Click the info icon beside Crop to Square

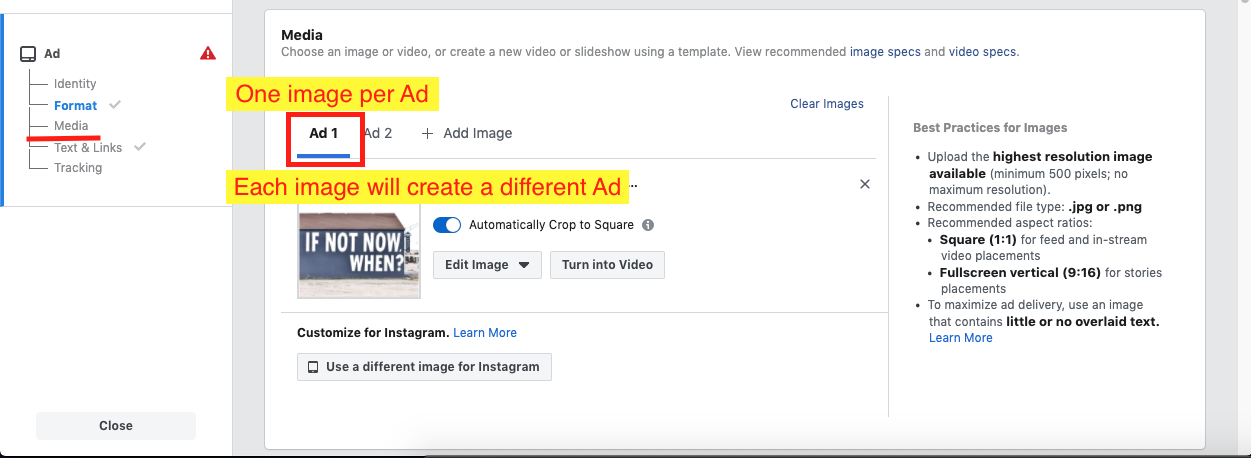pos(648,225)
